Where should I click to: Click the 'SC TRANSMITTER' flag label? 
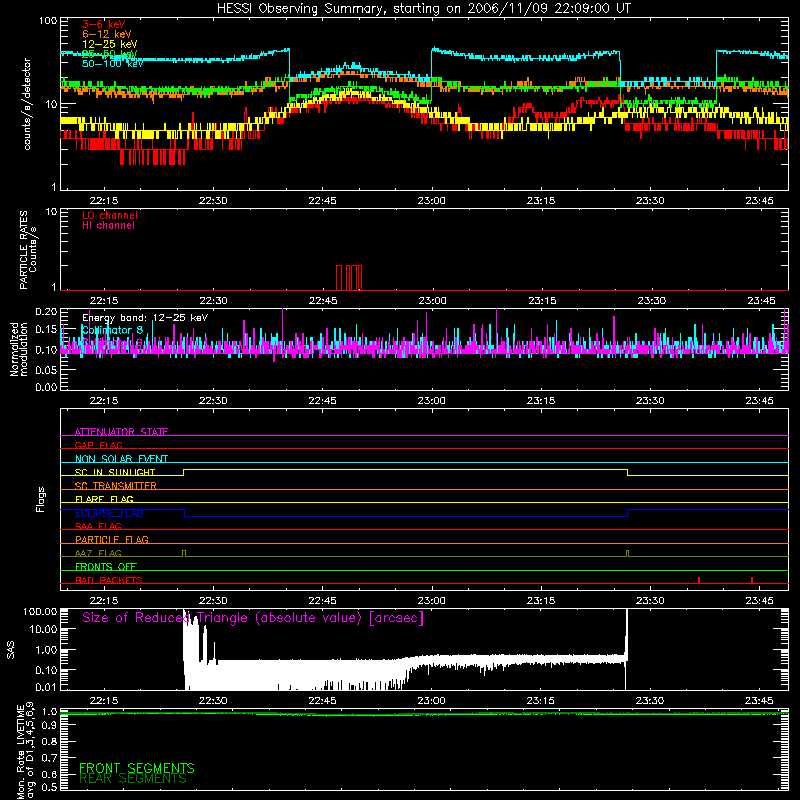[x=116, y=486]
